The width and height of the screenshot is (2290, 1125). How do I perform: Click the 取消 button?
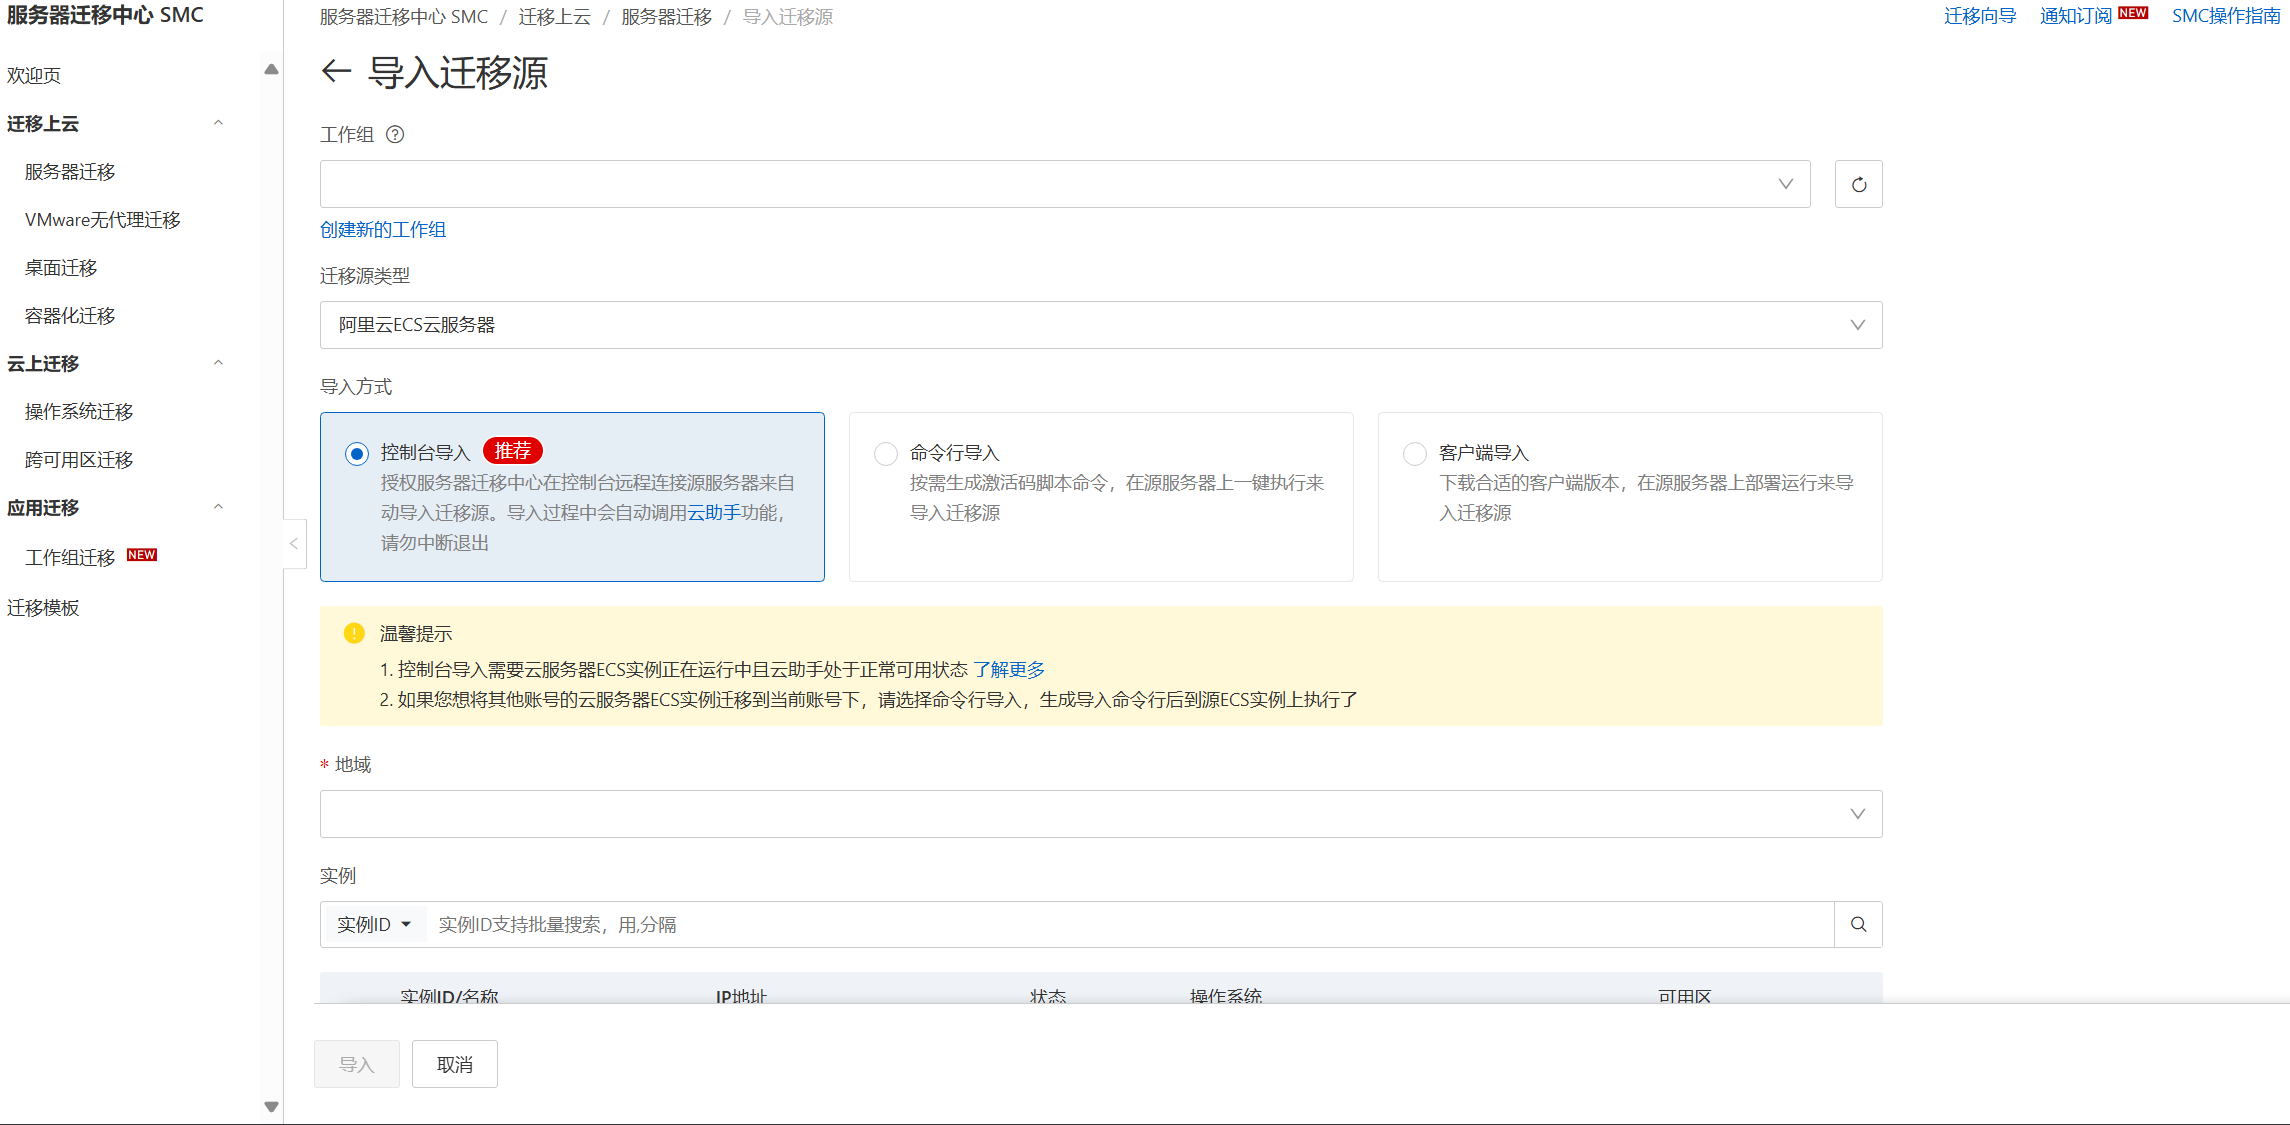point(455,1064)
